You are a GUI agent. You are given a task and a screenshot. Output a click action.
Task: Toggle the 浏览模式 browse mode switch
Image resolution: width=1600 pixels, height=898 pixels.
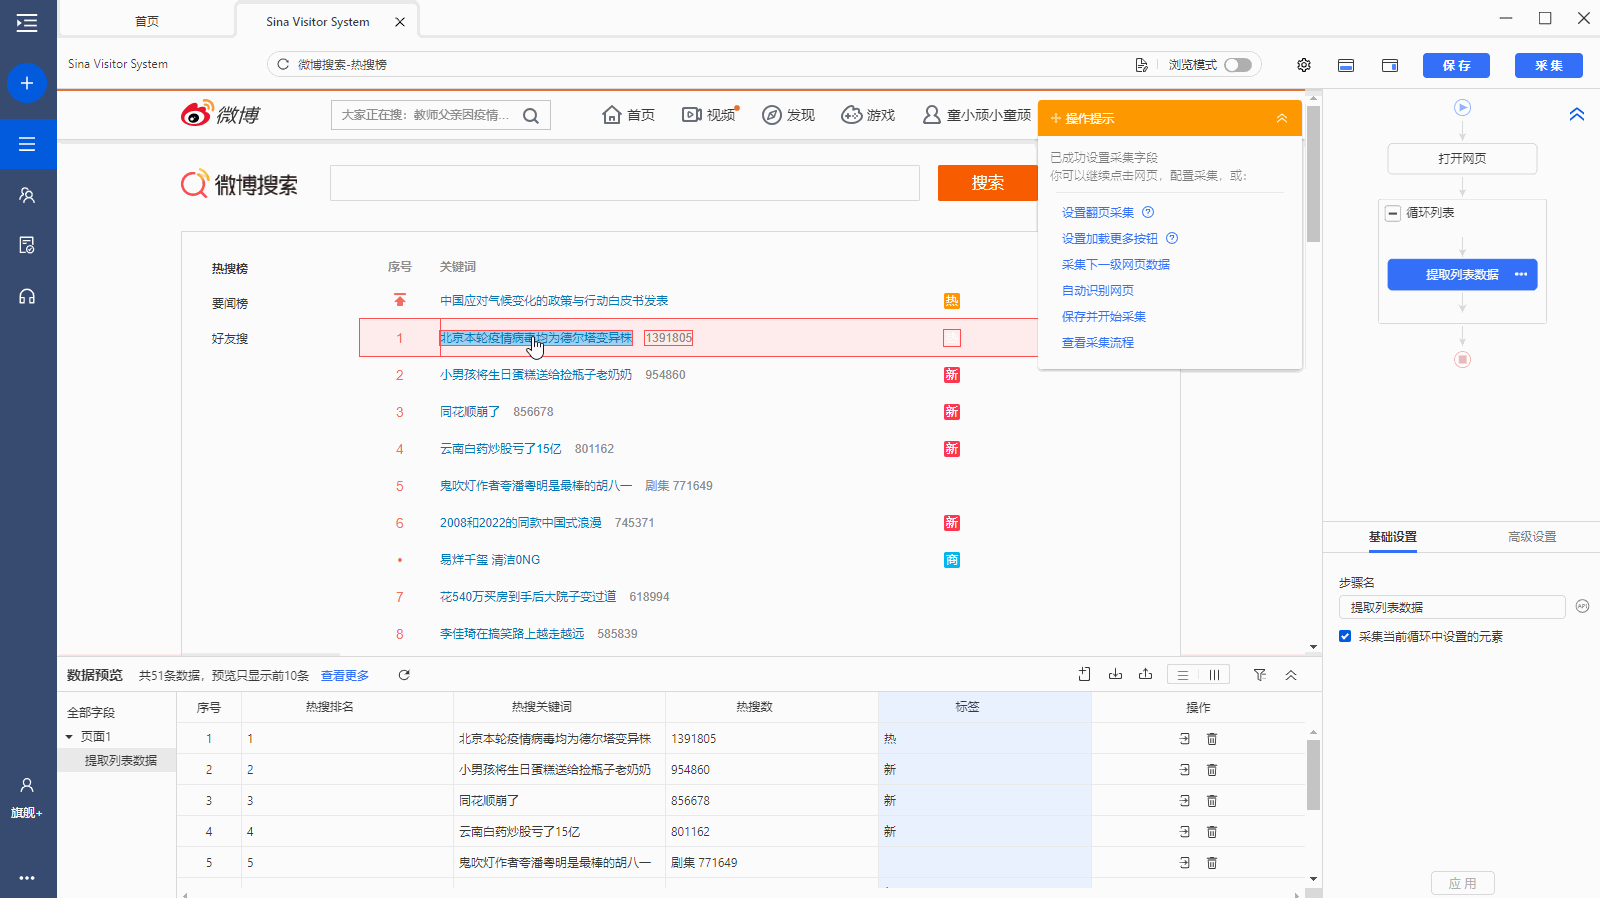(1238, 65)
